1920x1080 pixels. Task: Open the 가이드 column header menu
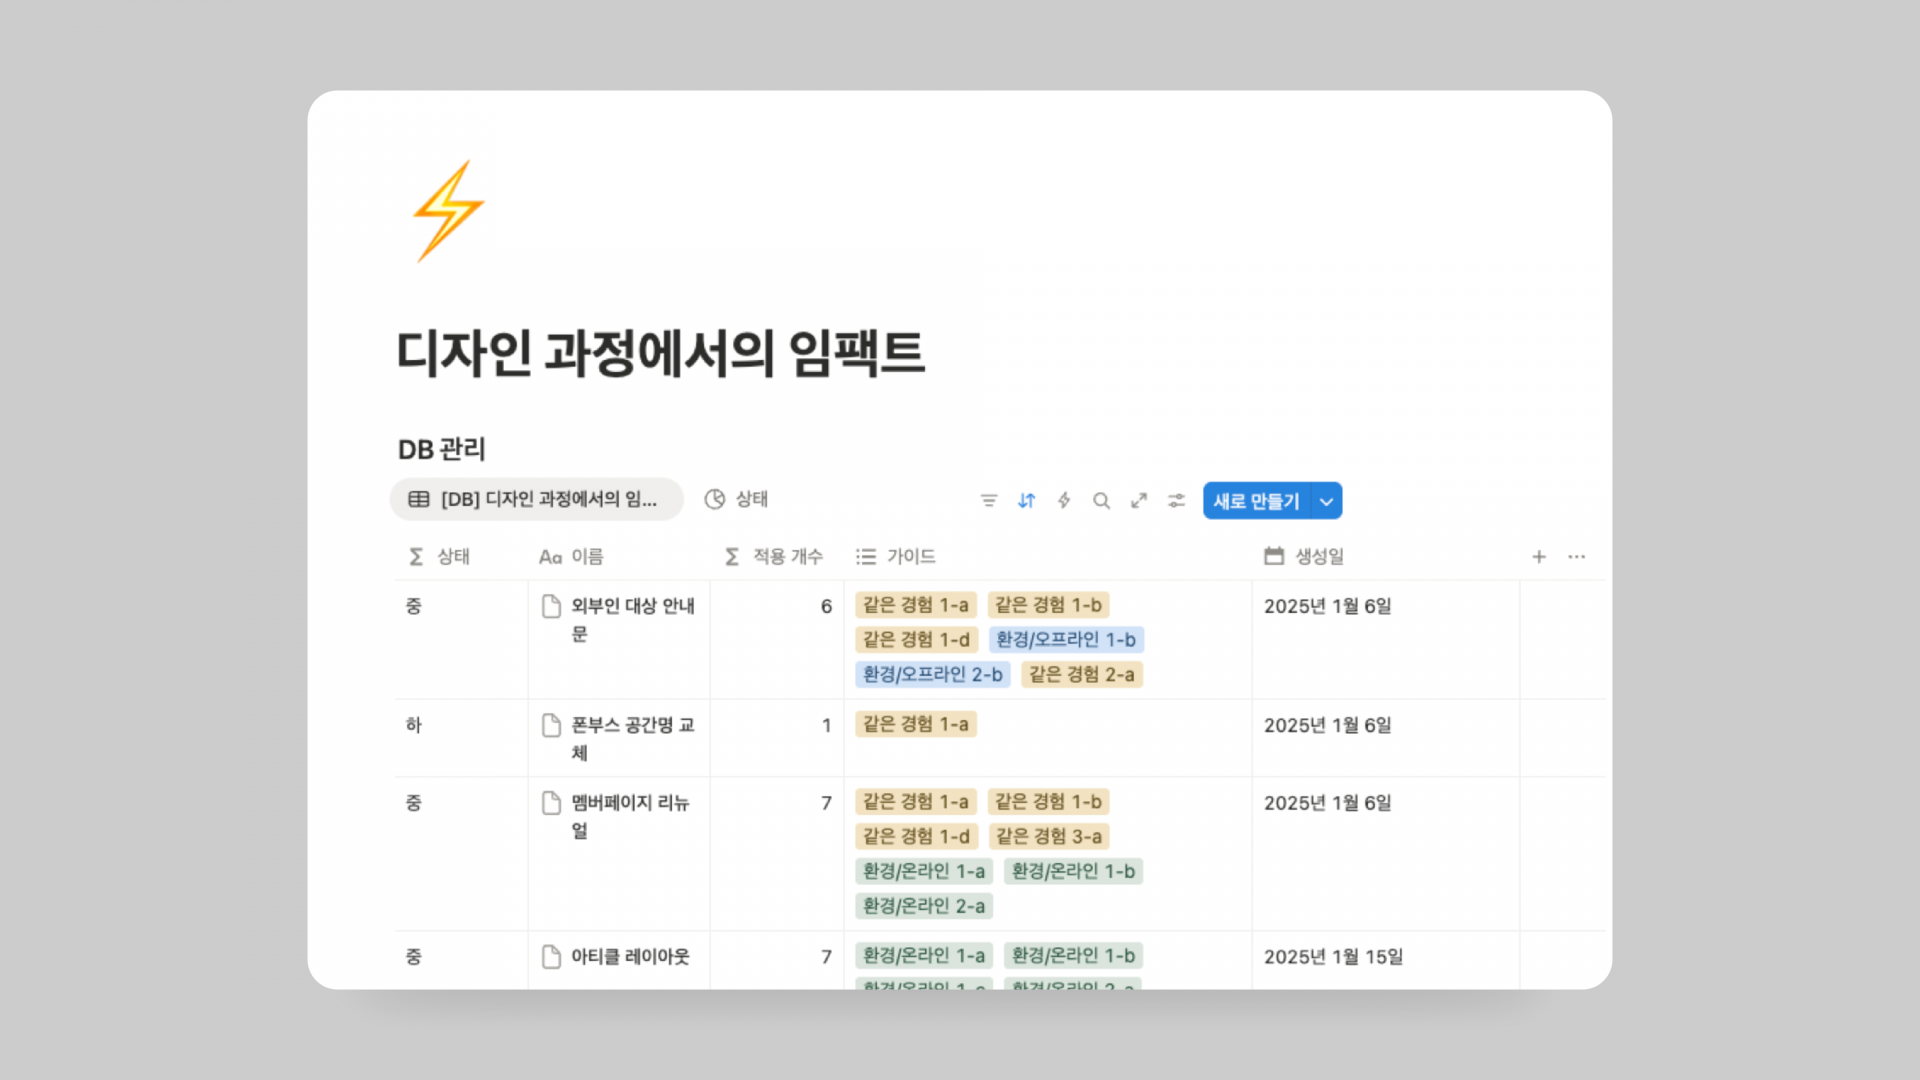[910, 557]
